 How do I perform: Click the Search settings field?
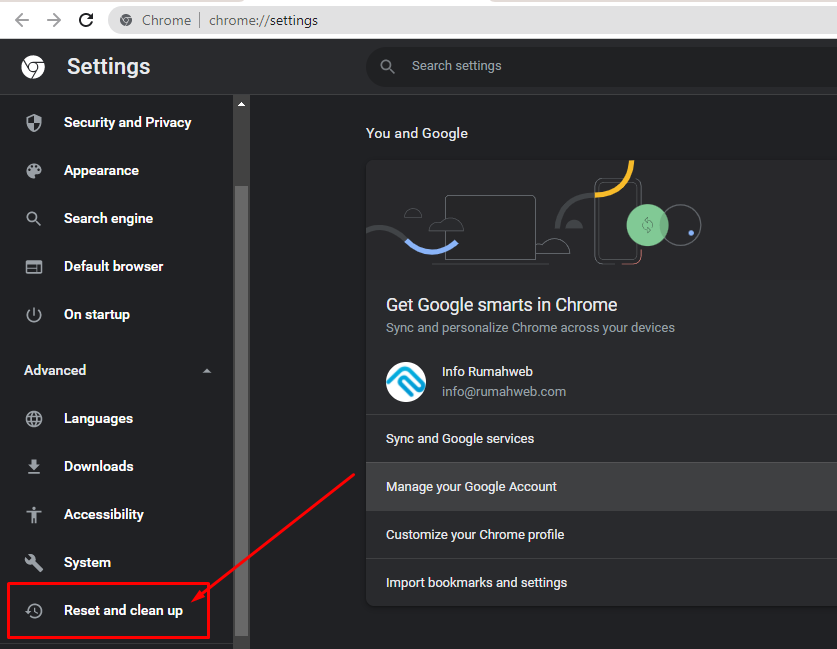601,66
